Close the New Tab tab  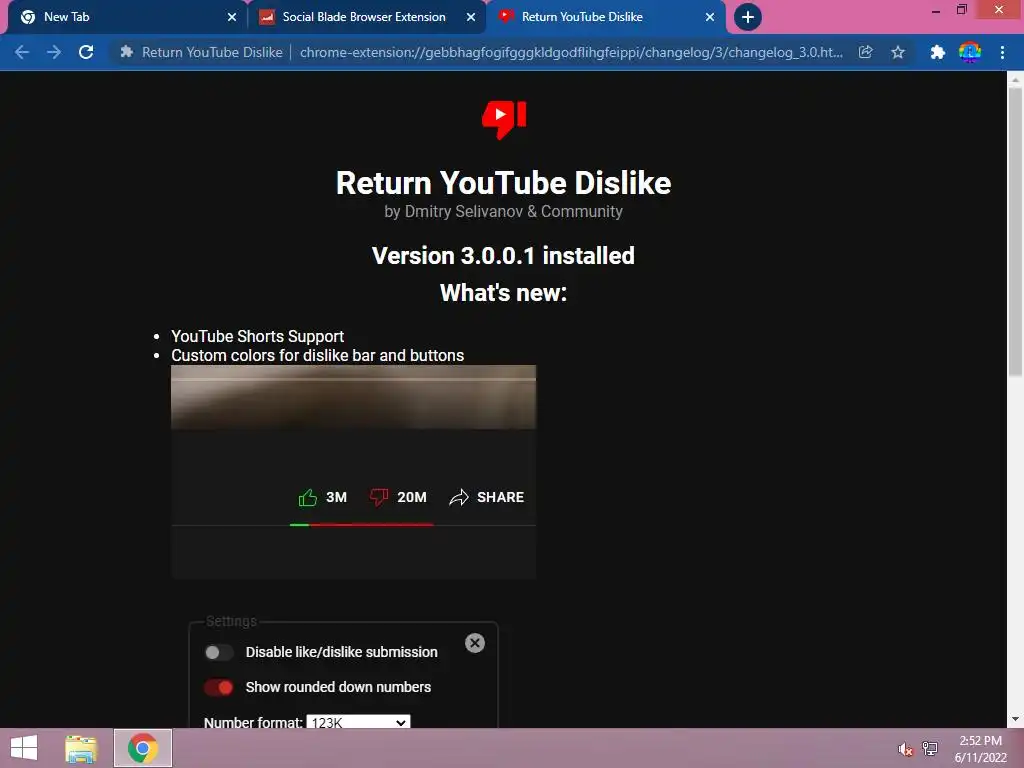tap(232, 17)
